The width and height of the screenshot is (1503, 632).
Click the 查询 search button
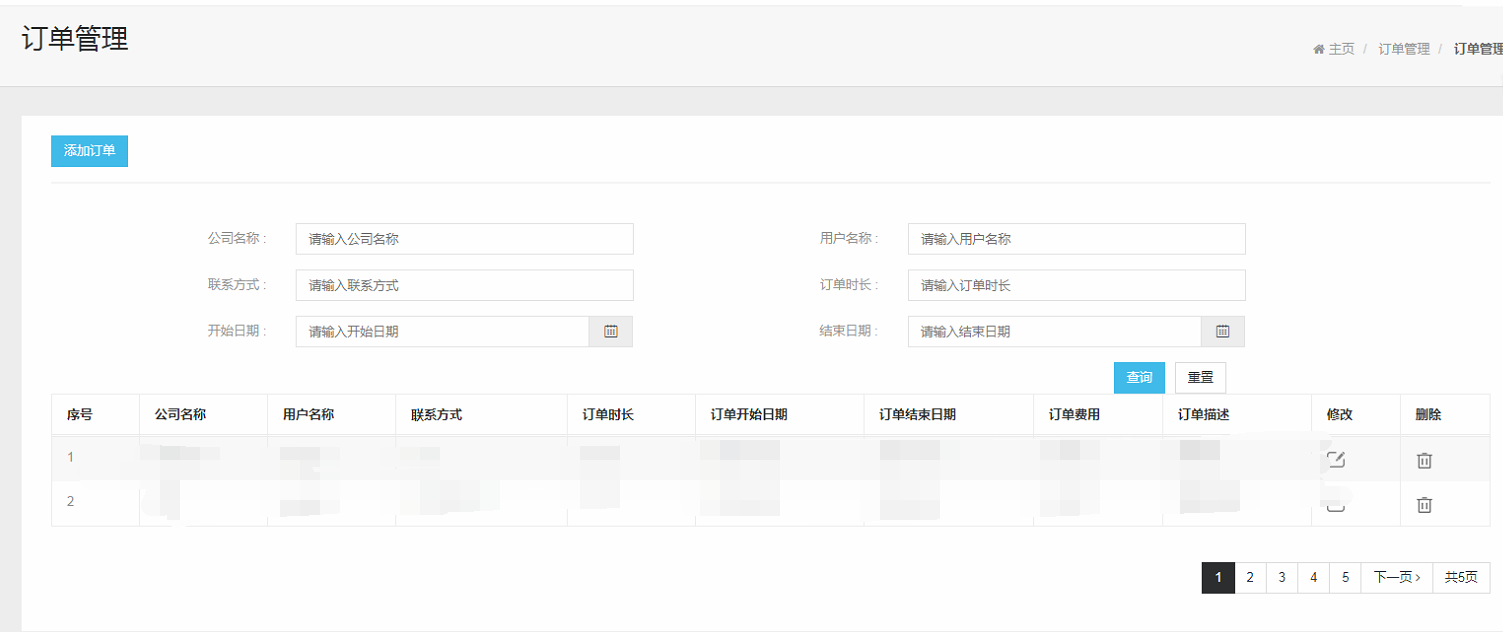(x=1139, y=377)
